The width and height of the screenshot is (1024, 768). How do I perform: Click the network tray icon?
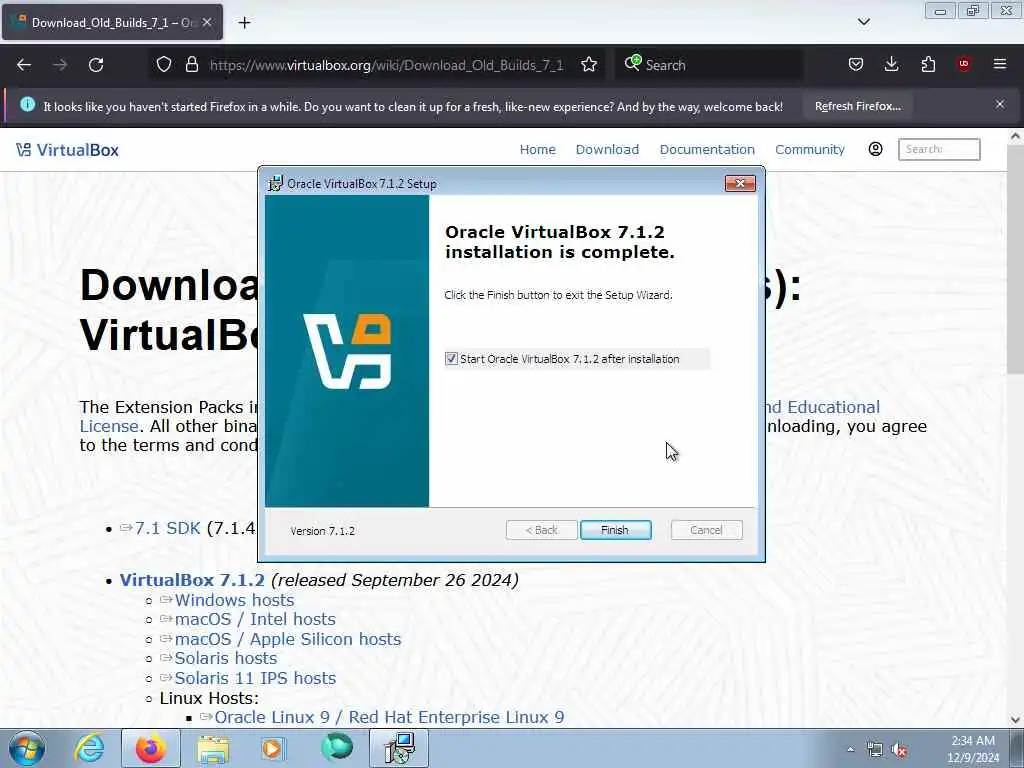pyautogui.click(x=874, y=750)
